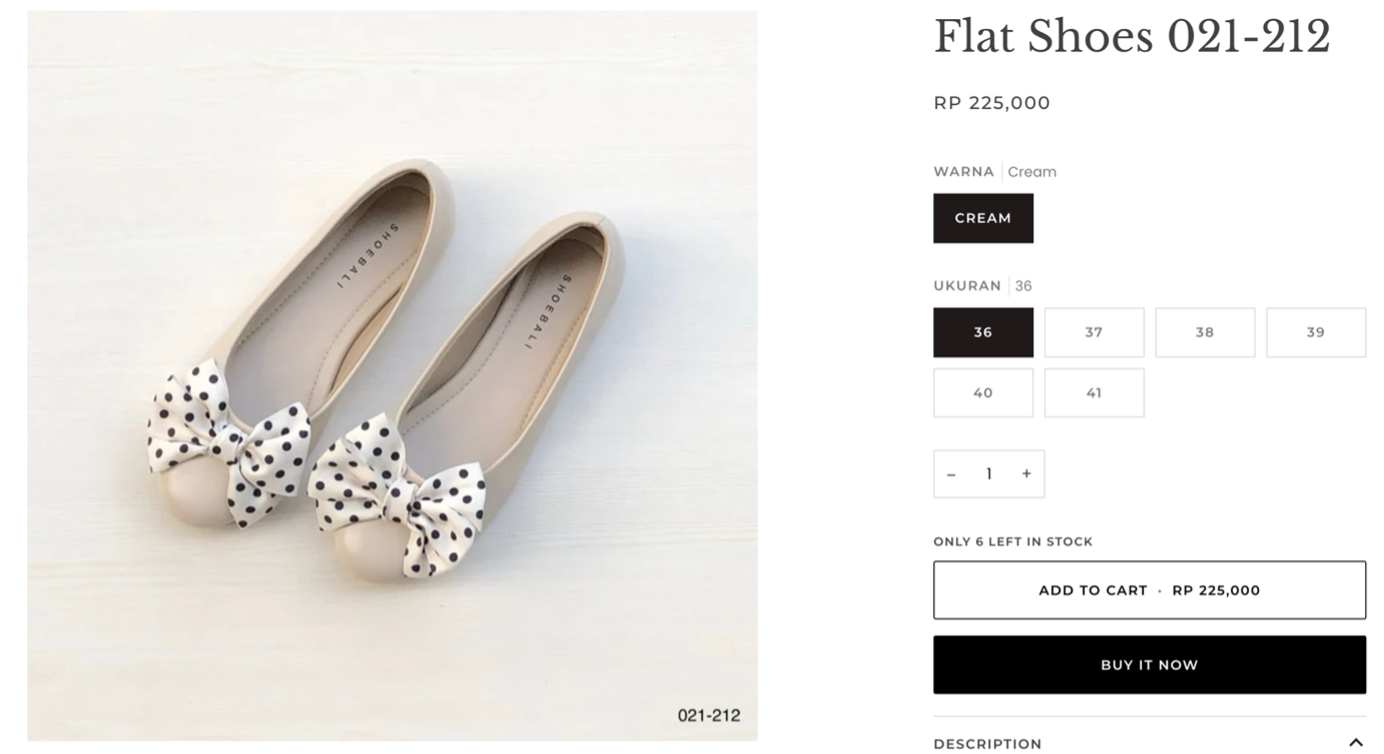This screenshot has height=754, width=1384.
Task: Select size 41
Action: point(1094,393)
